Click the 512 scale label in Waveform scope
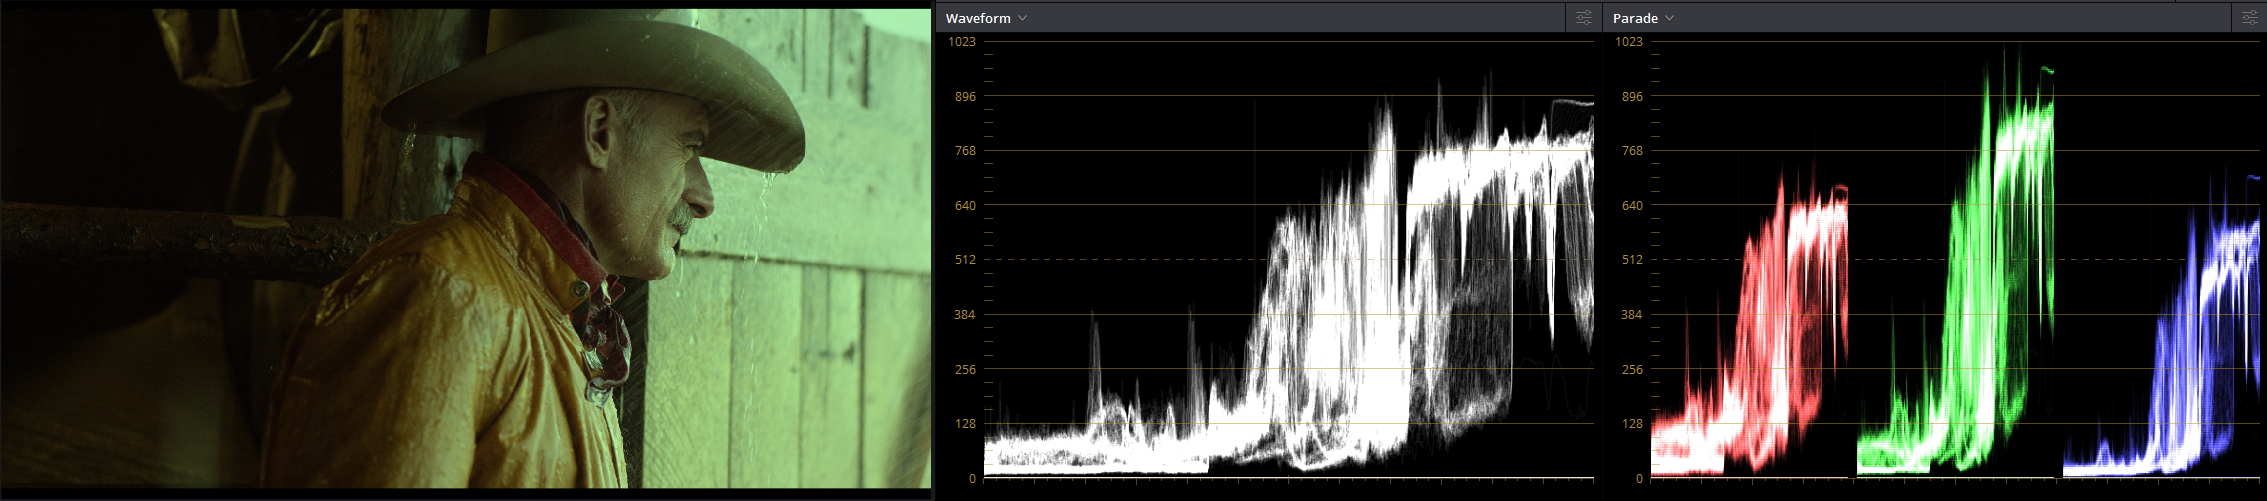The width and height of the screenshot is (2267, 501). pyautogui.click(x=964, y=260)
